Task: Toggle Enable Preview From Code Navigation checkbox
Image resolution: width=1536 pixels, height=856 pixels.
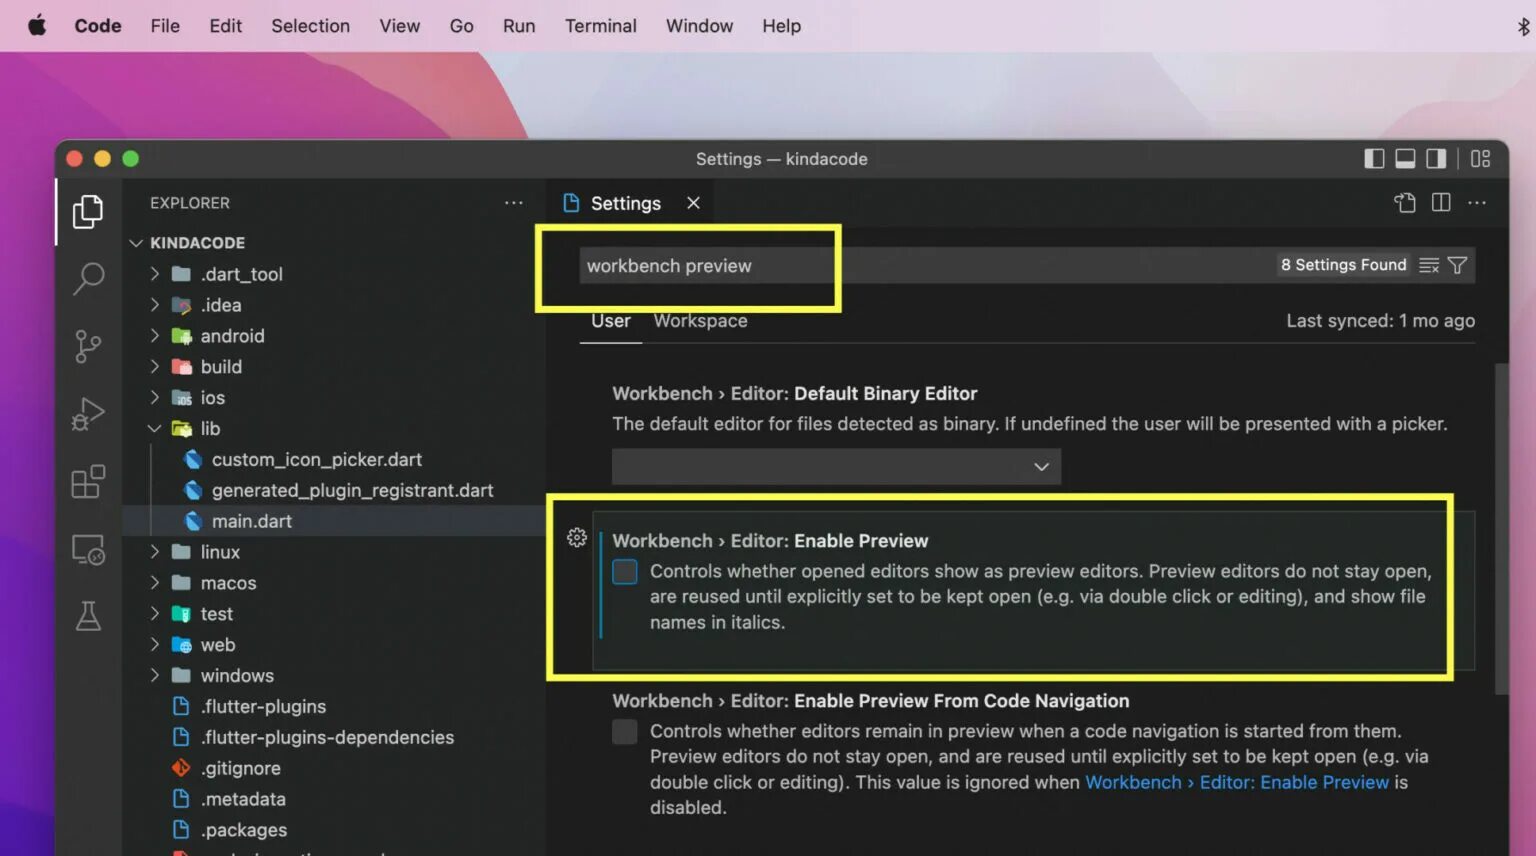Action: pos(625,732)
